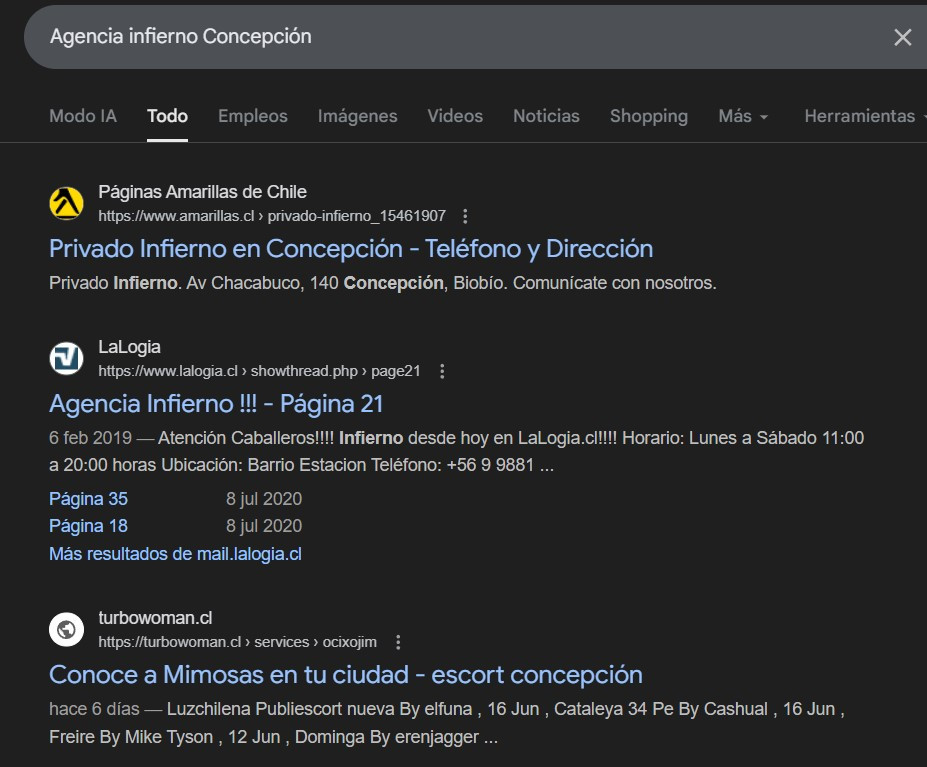Open the Empleos tab
This screenshot has height=767, width=927.
[252, 116]
